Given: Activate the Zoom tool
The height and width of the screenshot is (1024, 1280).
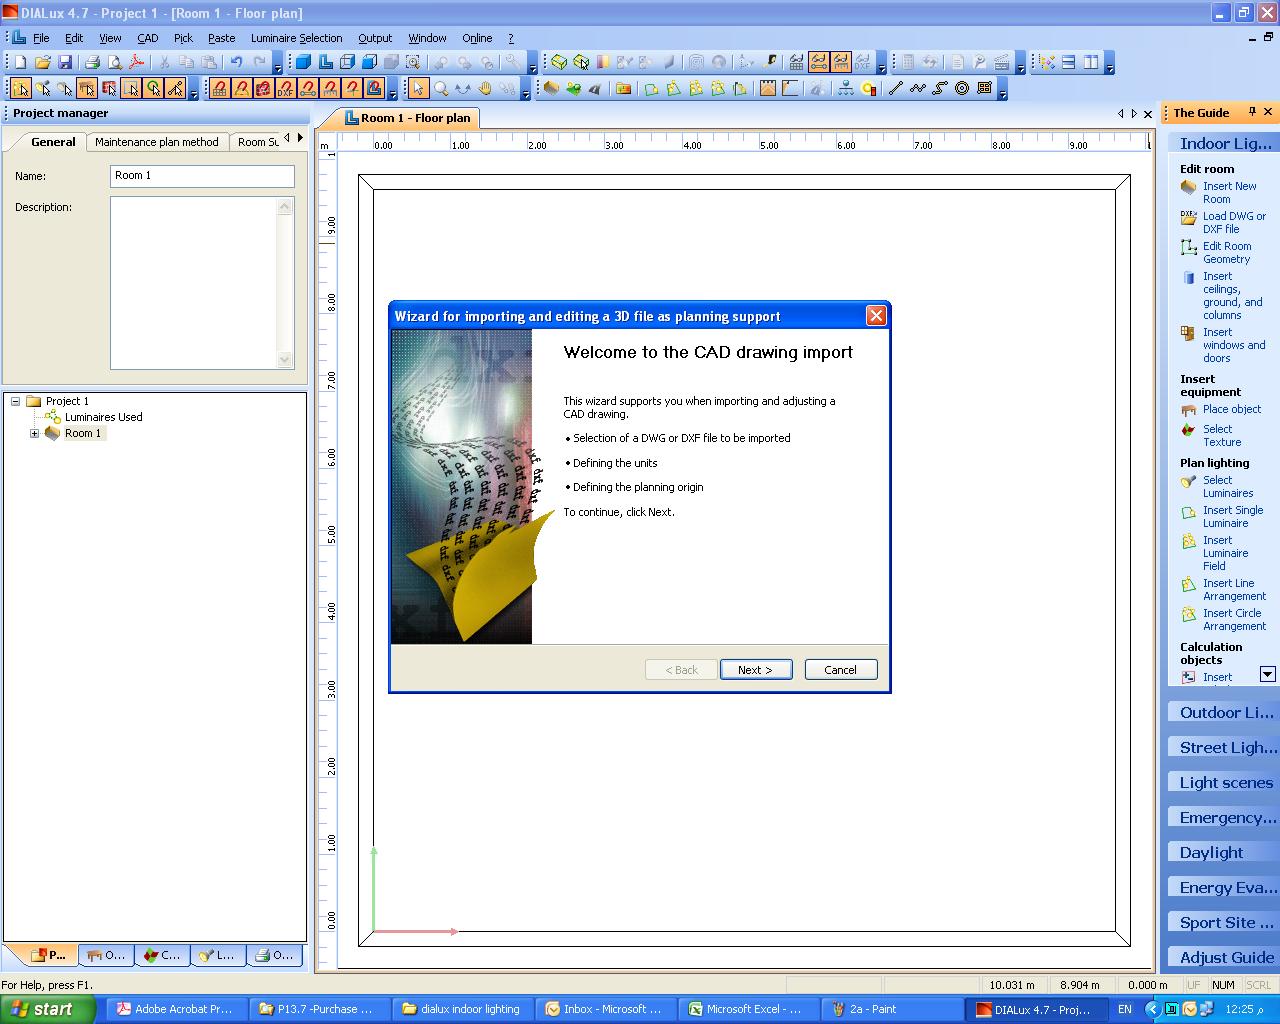Looking at the screenshot, I should click(441, 88).
